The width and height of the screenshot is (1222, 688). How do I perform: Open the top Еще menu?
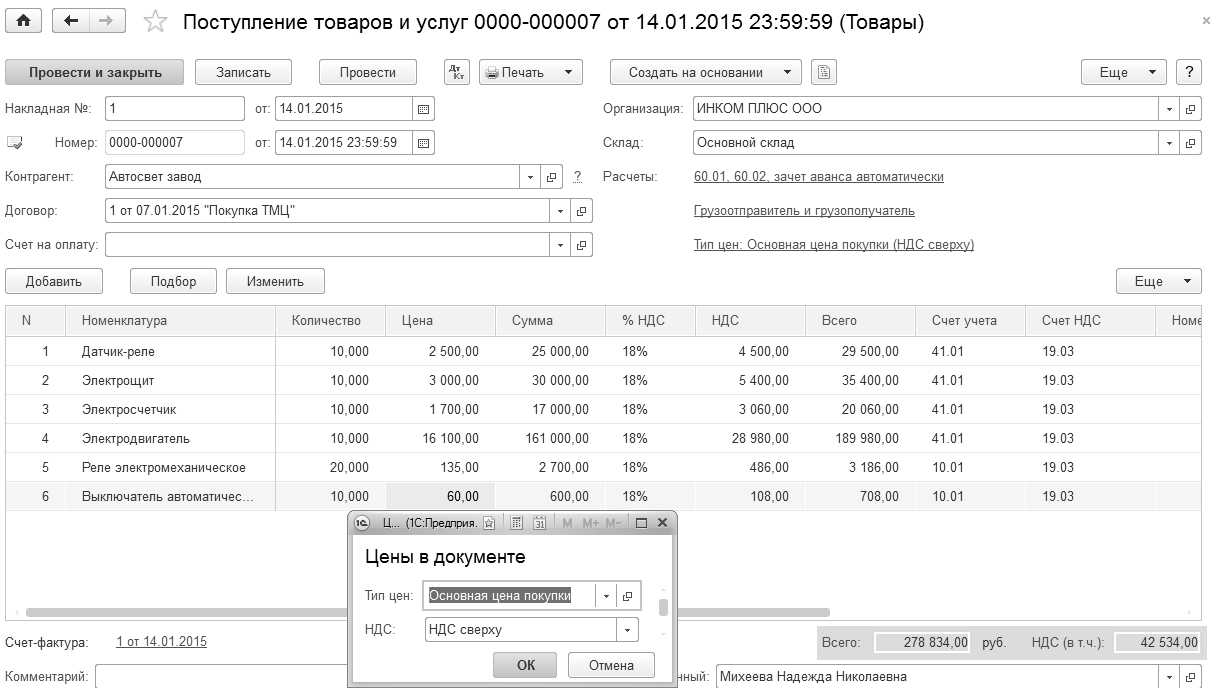tap(1124, 72)
